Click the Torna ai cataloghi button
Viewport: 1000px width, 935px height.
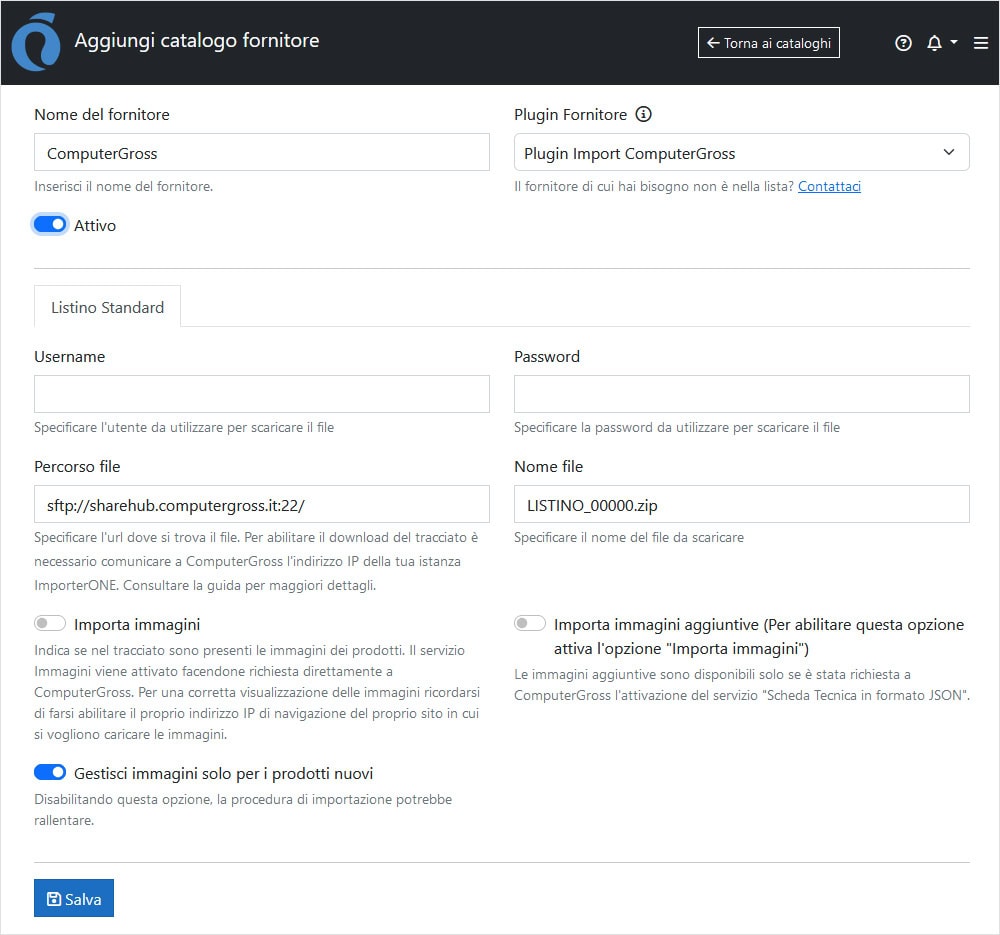point(768,43)
